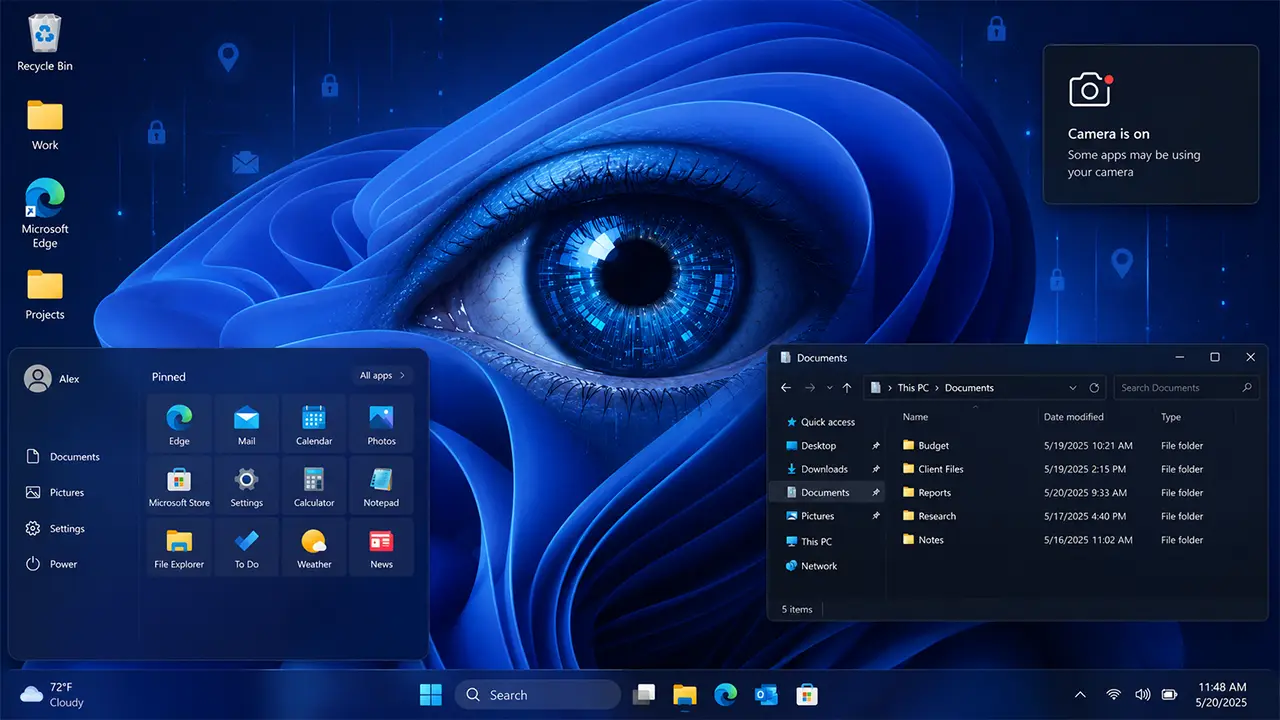The image size is (1280, 720).
Task: Click the Wi-Fi icon in system tray
Action: pos(1113,694)
